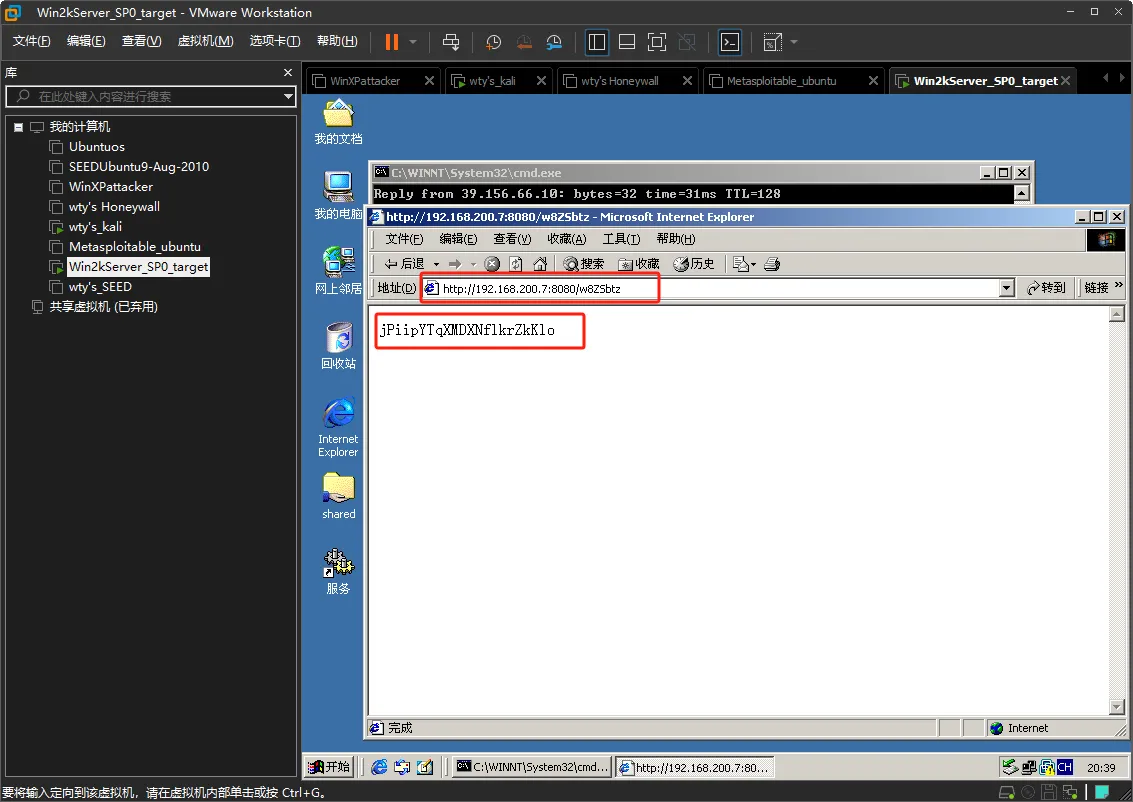The width and height of the screenshot is (1133, 802).
Task: Click the CH input language tray indicator
Action: click(1065, 767)
